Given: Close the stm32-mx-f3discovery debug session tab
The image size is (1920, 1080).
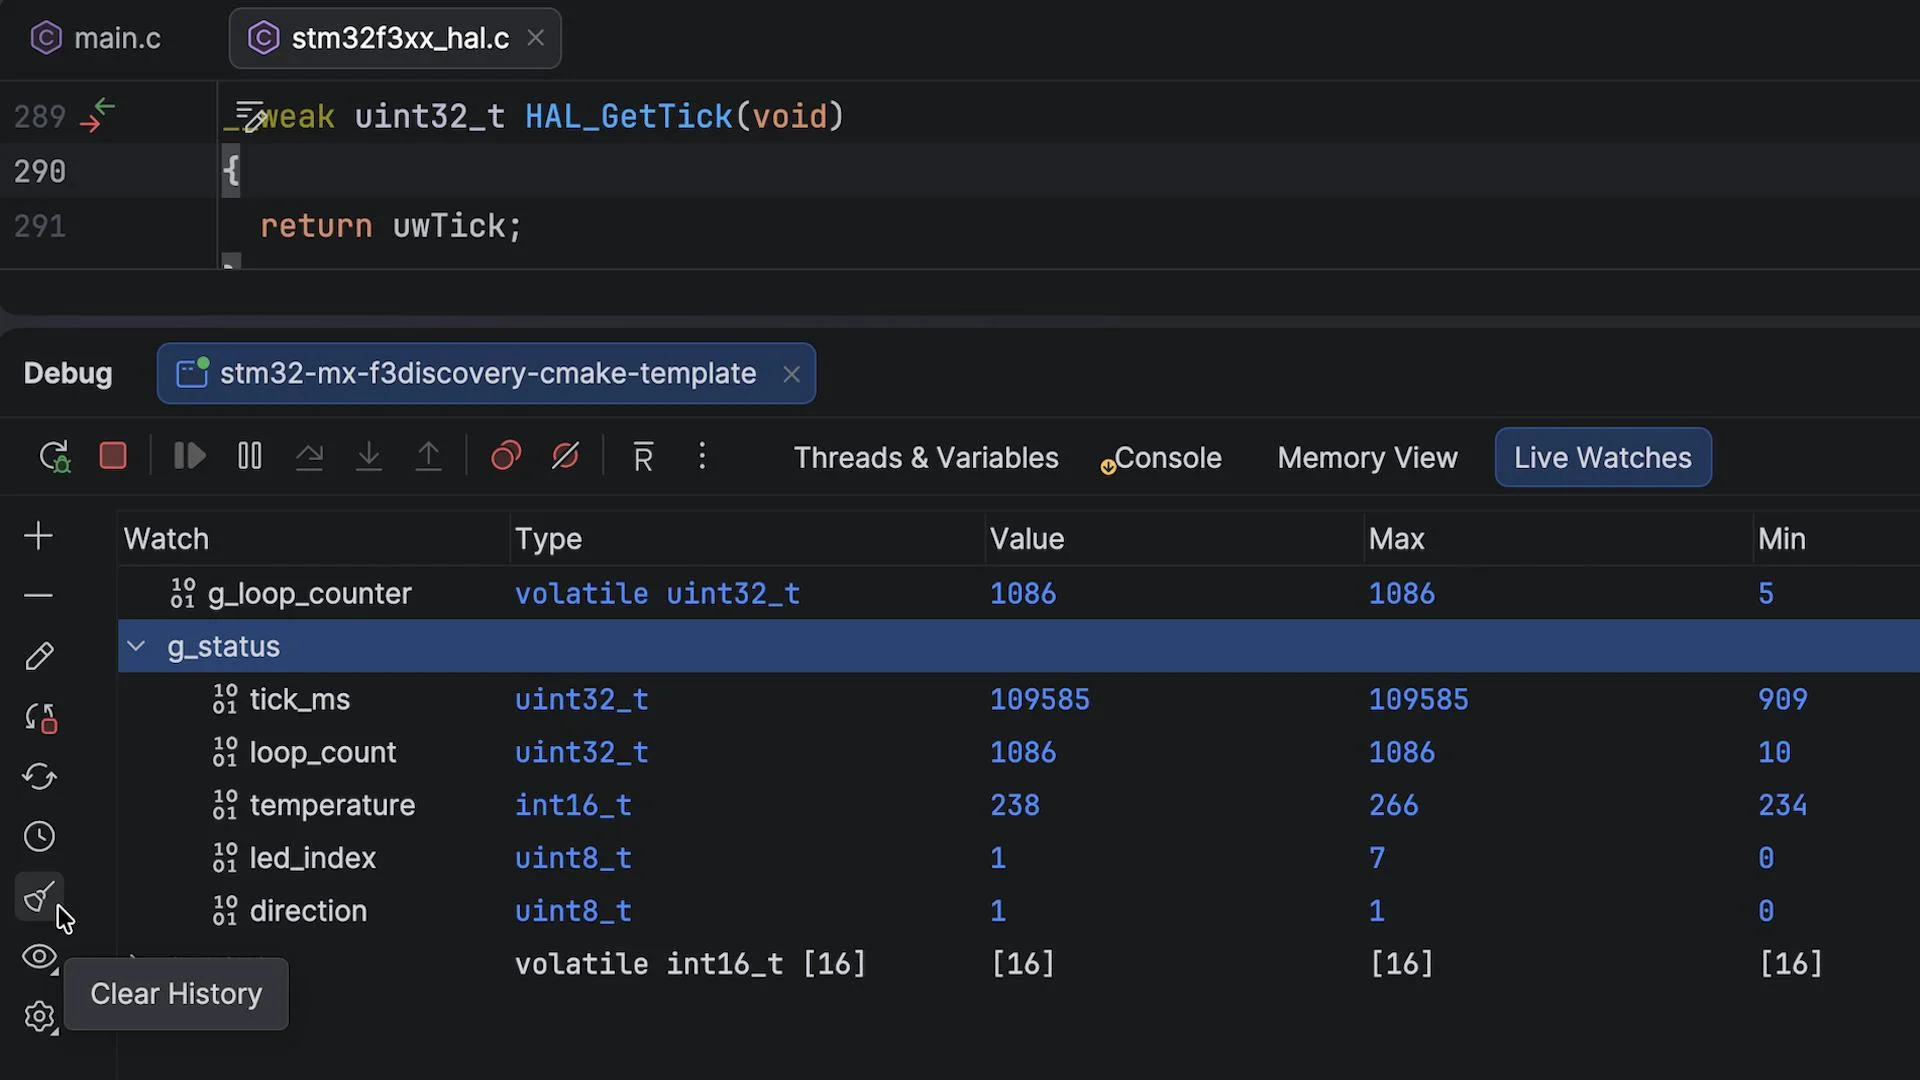Looking at the screenshot, I should [791, 374].
